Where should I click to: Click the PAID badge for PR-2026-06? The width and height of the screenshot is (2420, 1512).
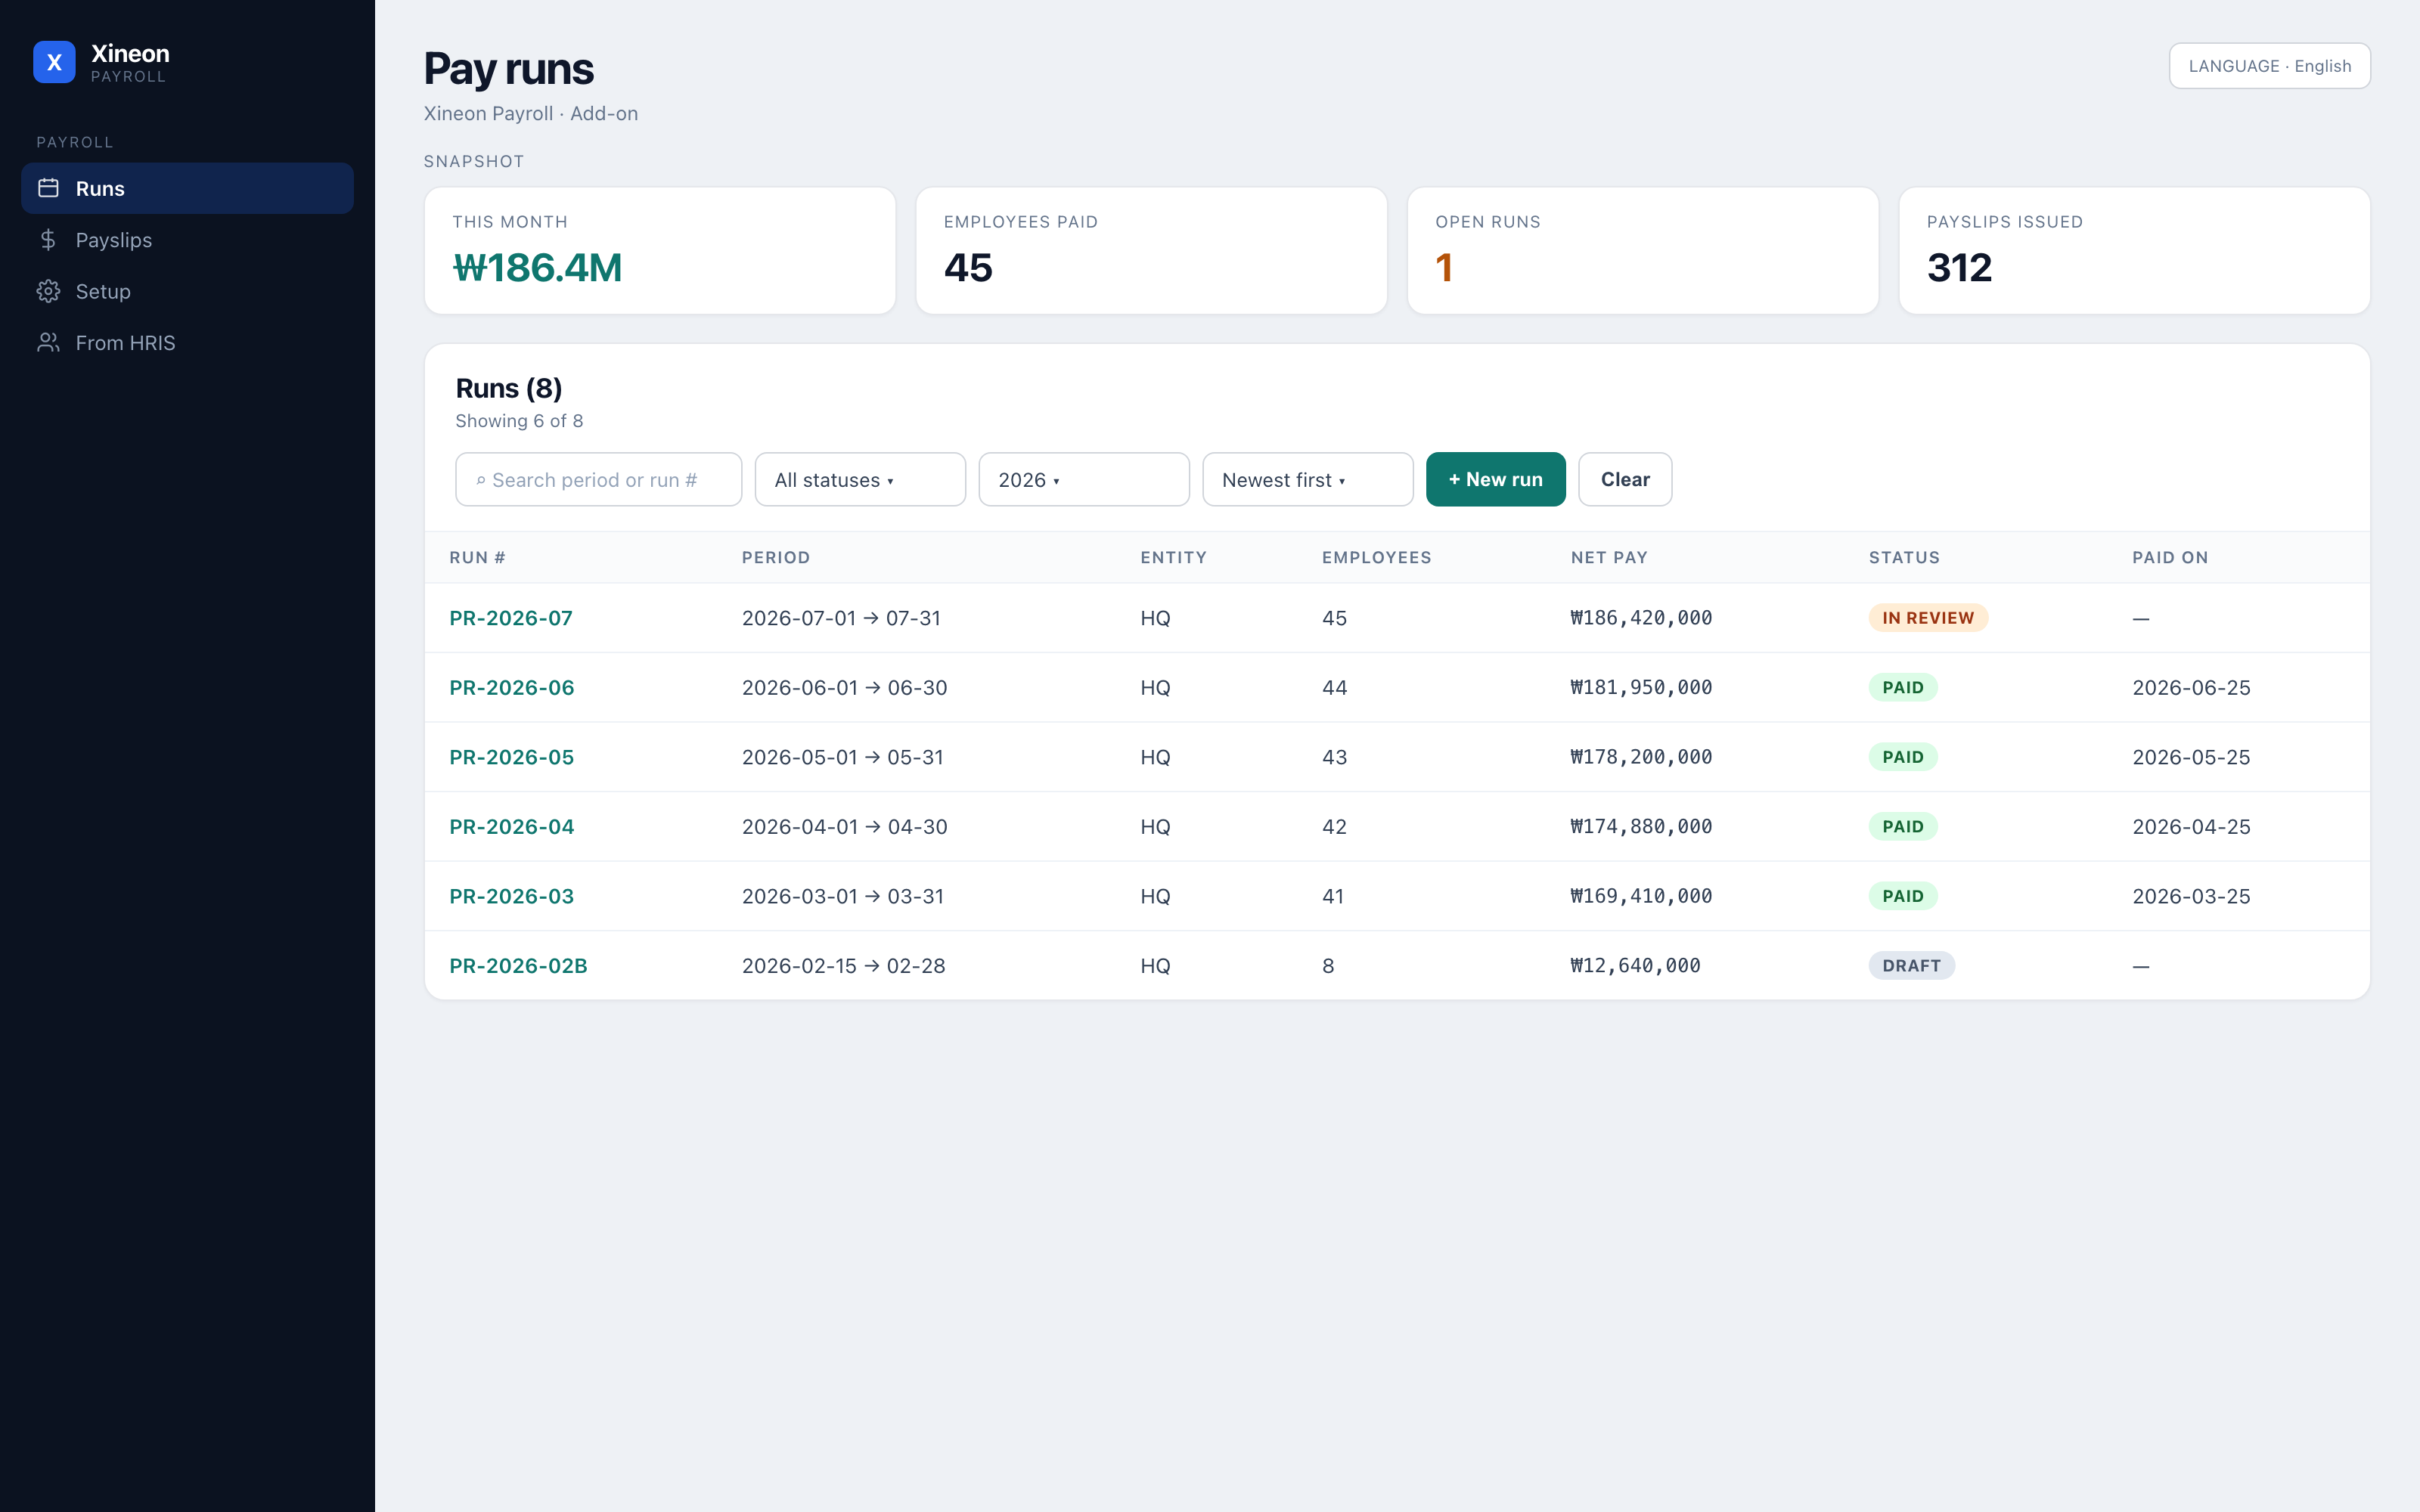(1903, 688)
